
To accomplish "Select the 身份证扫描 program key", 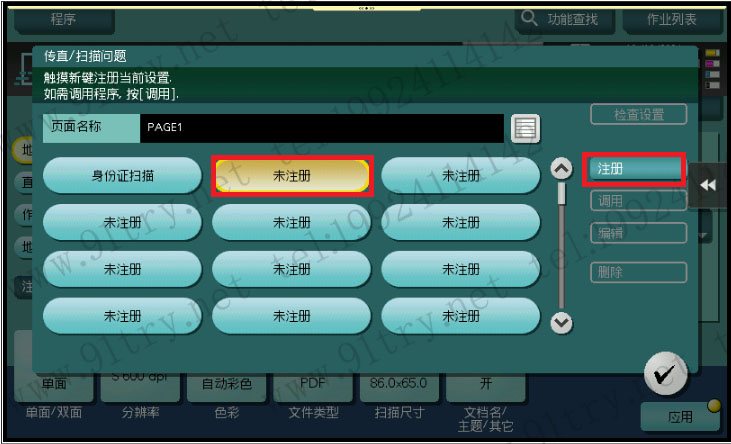I will point(123,176).
